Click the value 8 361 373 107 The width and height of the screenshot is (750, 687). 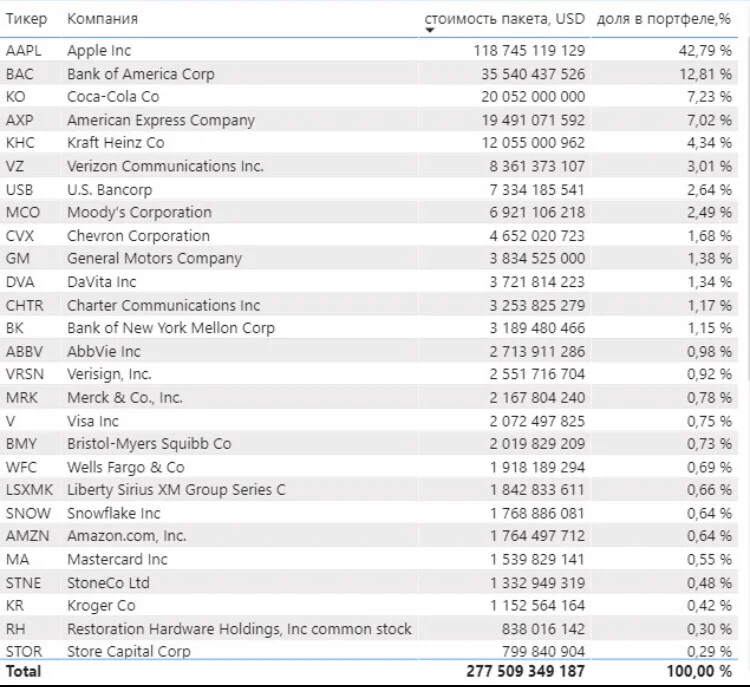coord(537,166)
